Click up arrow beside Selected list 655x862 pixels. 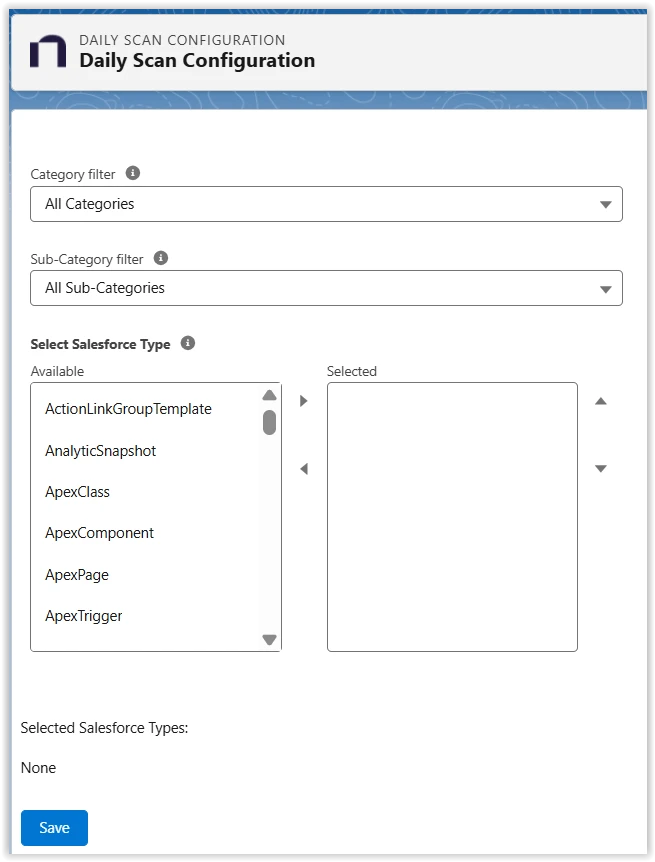pyautogui.click(x=601, y=400)
